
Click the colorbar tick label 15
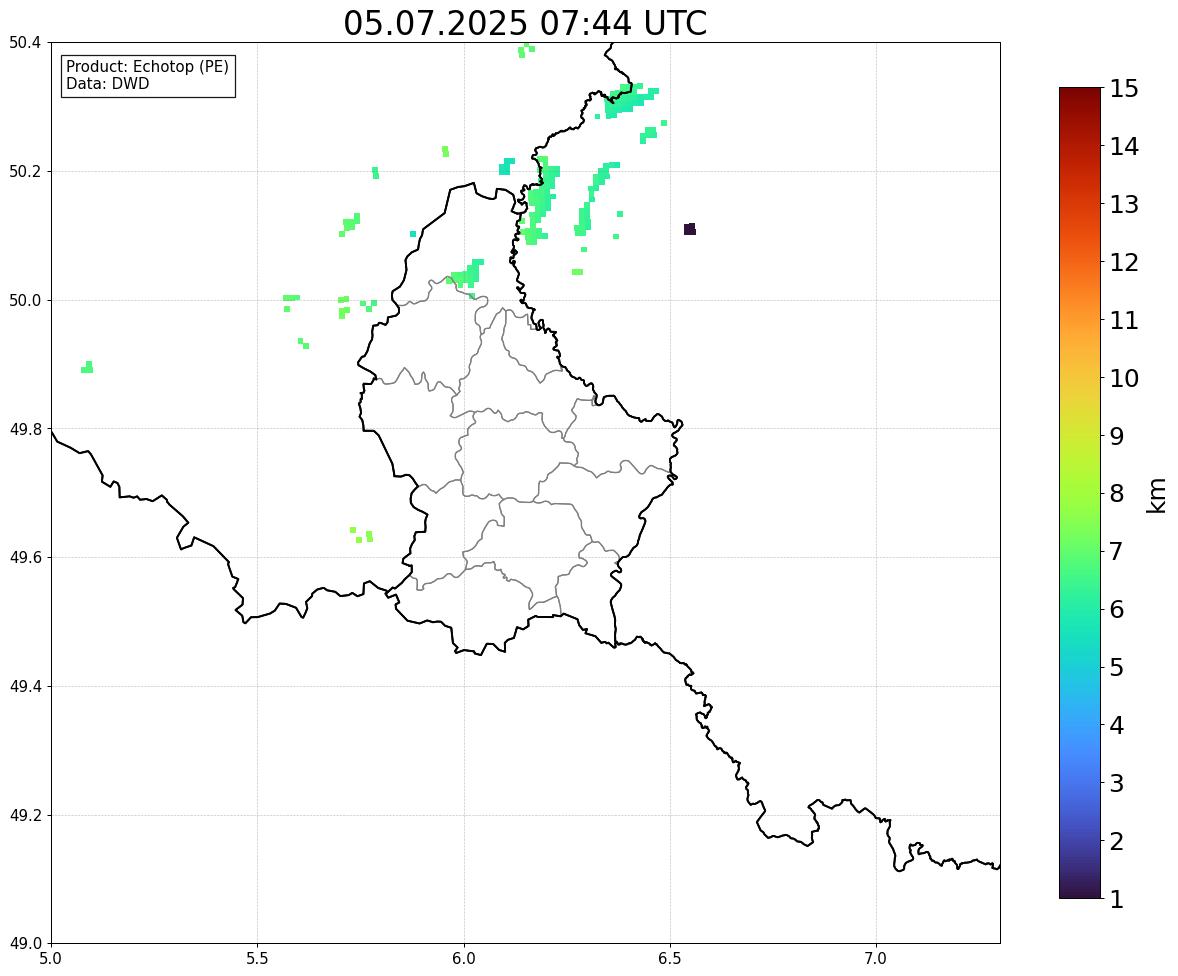(x=1124, y=89)
